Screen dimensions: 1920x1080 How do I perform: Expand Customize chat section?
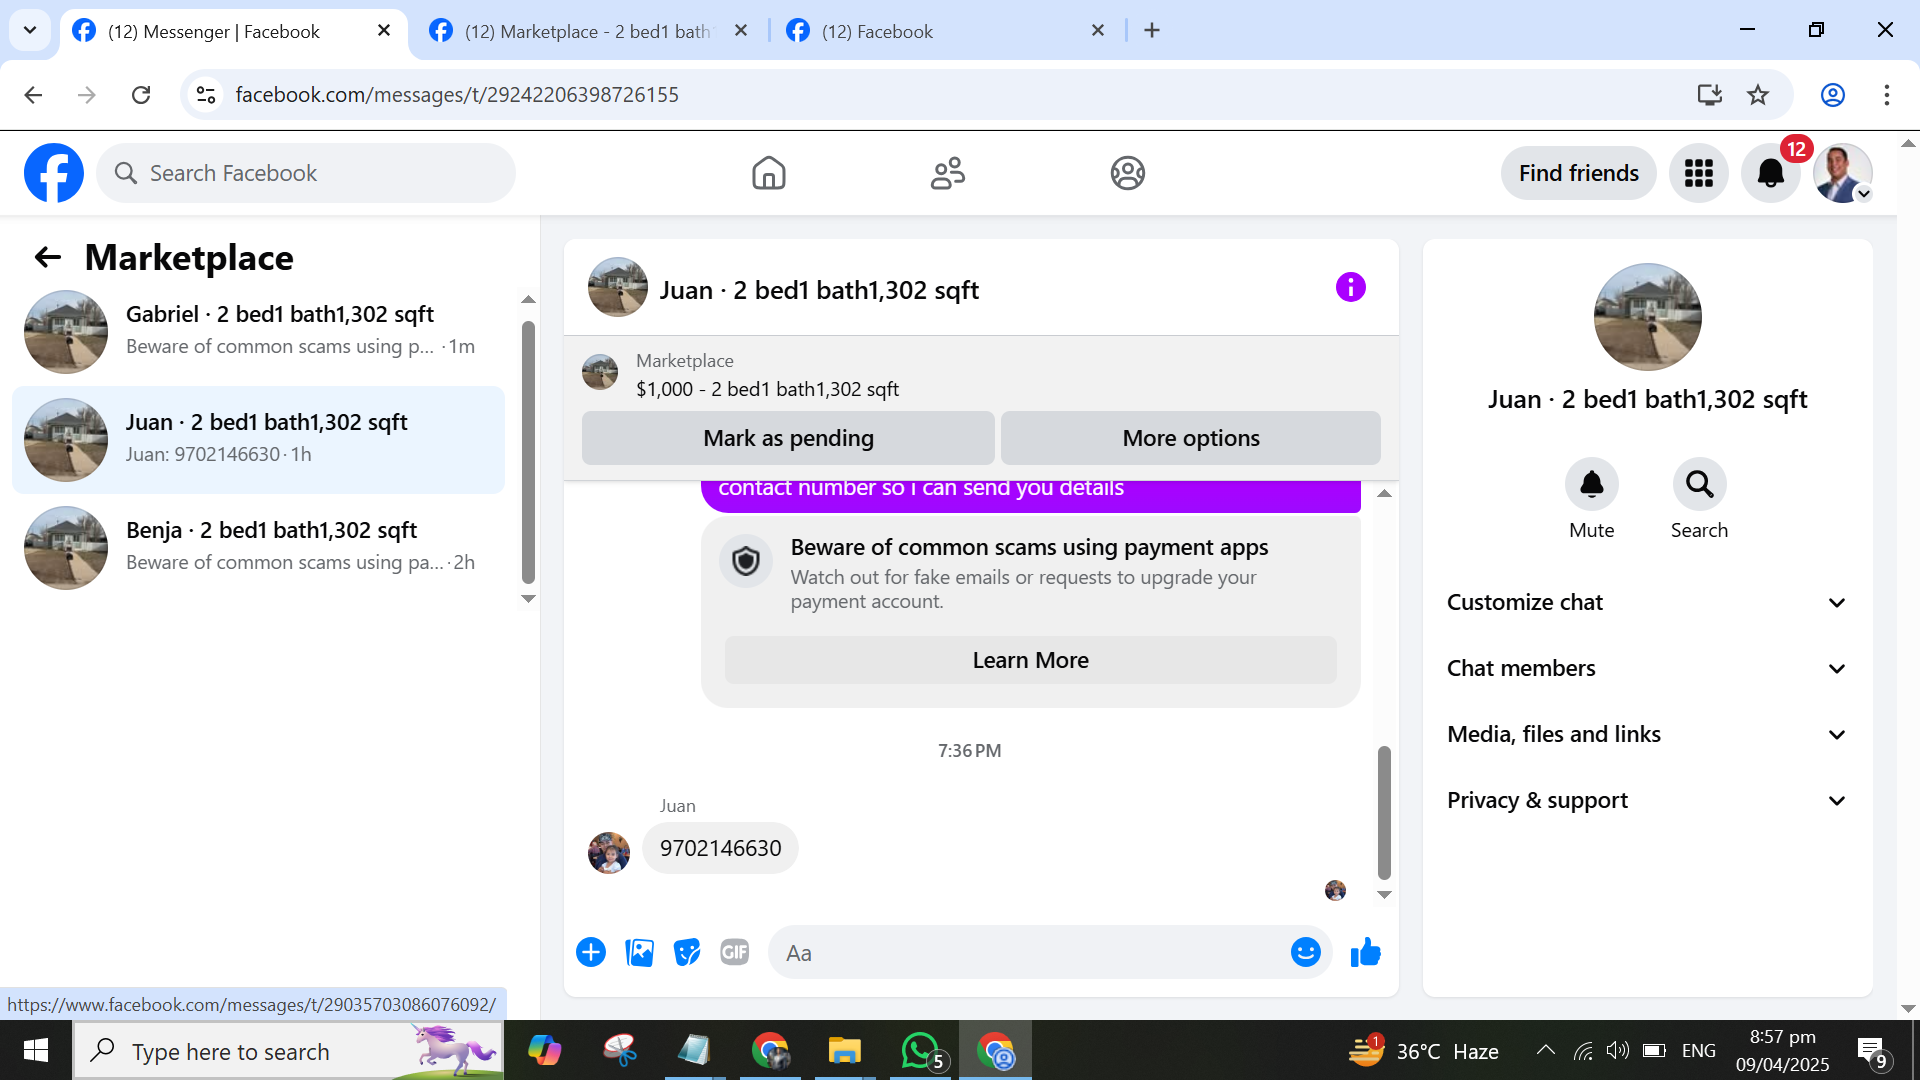coord(1646,602)
